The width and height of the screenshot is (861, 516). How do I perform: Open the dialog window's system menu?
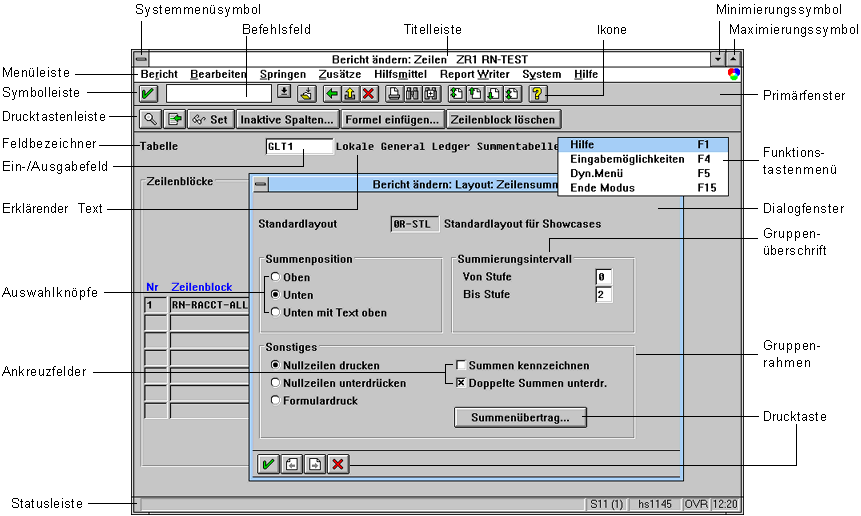[261, 184]
